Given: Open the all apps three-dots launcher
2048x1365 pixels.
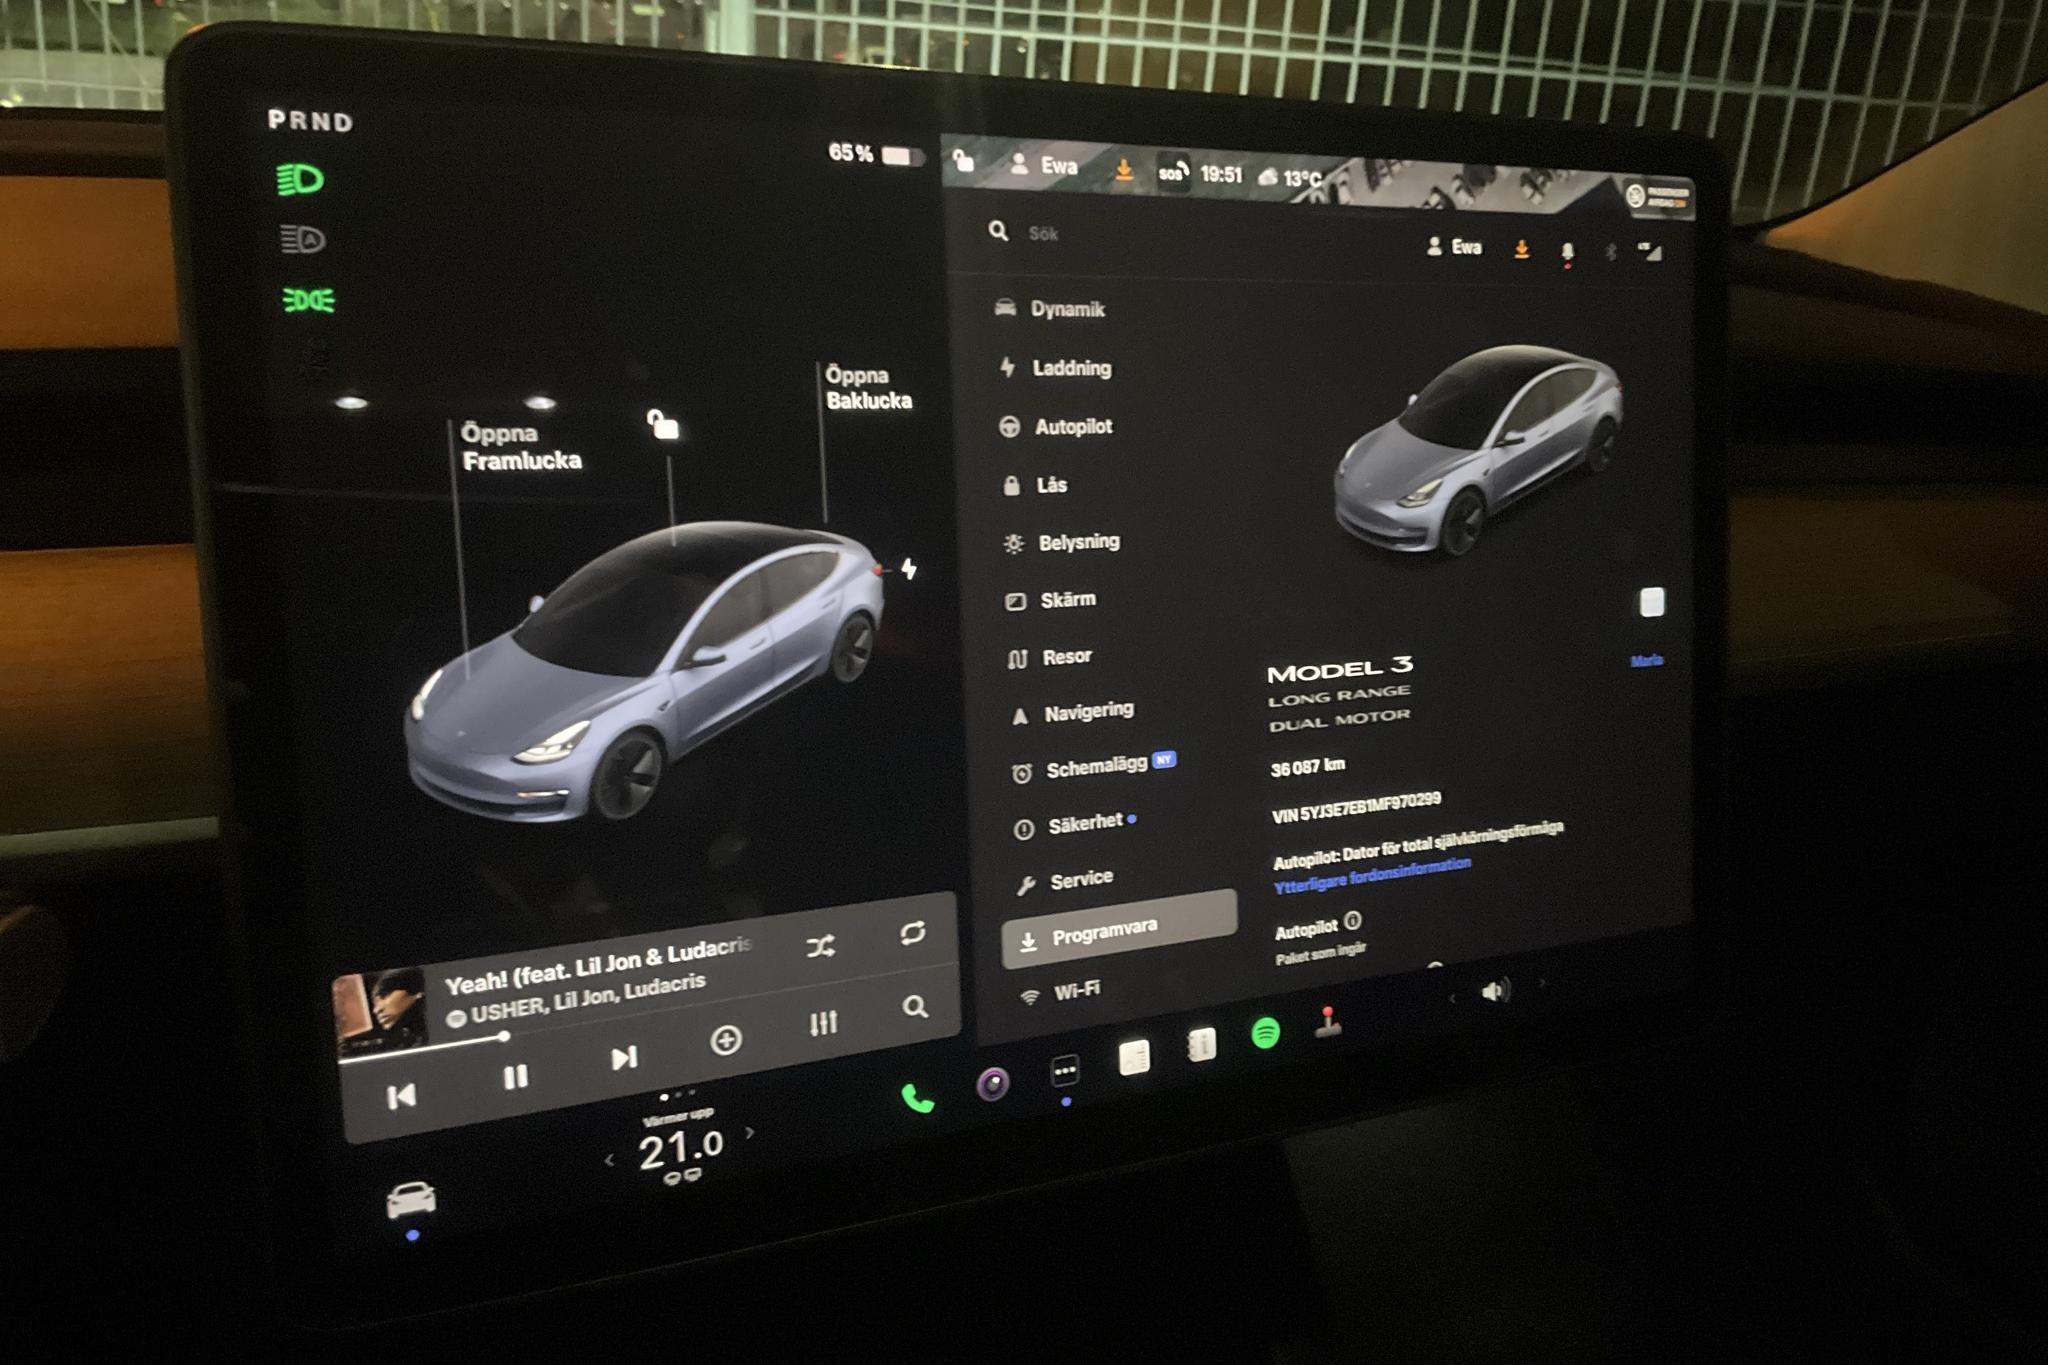Looking at the screenshot, I should point(1066,1071).
